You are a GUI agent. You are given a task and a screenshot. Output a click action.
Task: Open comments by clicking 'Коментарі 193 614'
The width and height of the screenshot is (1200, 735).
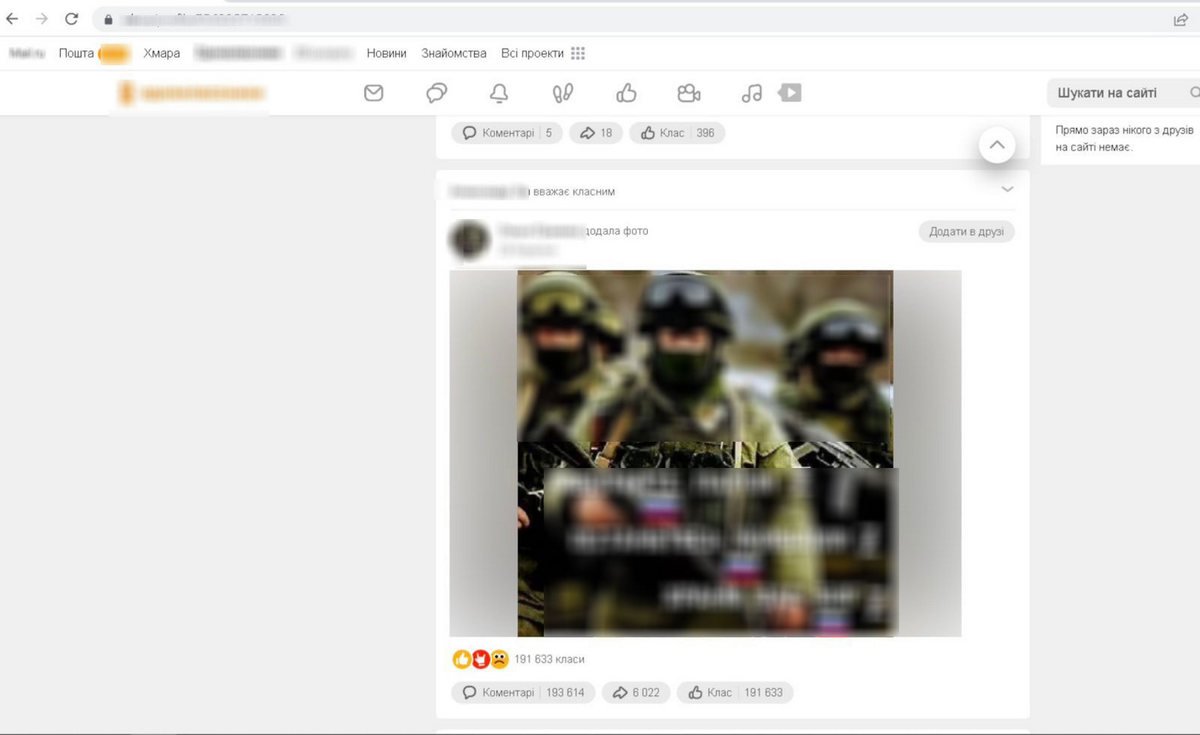pyautogui.click(x=523, y=692)
